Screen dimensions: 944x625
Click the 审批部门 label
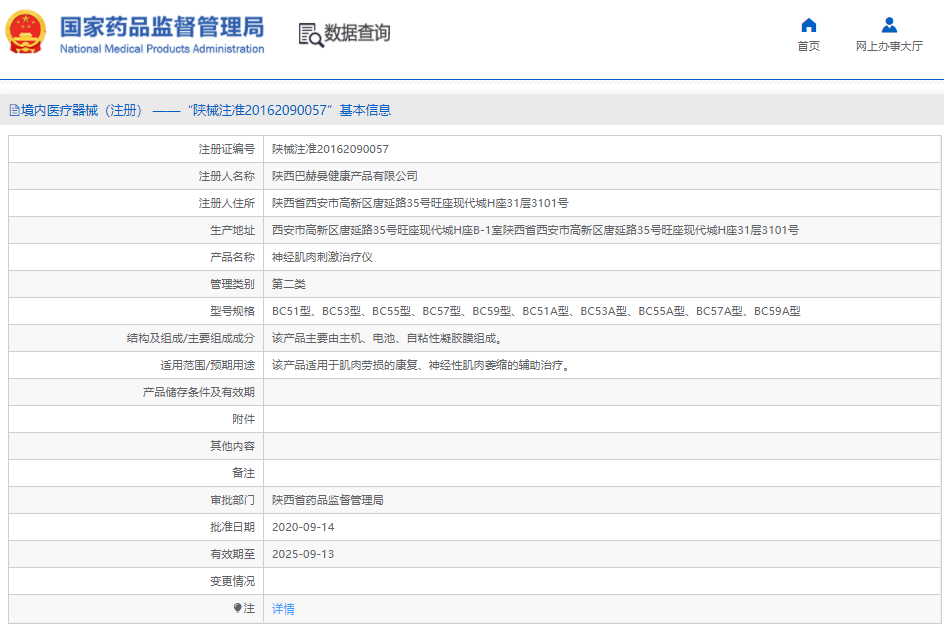pos(232,500)
